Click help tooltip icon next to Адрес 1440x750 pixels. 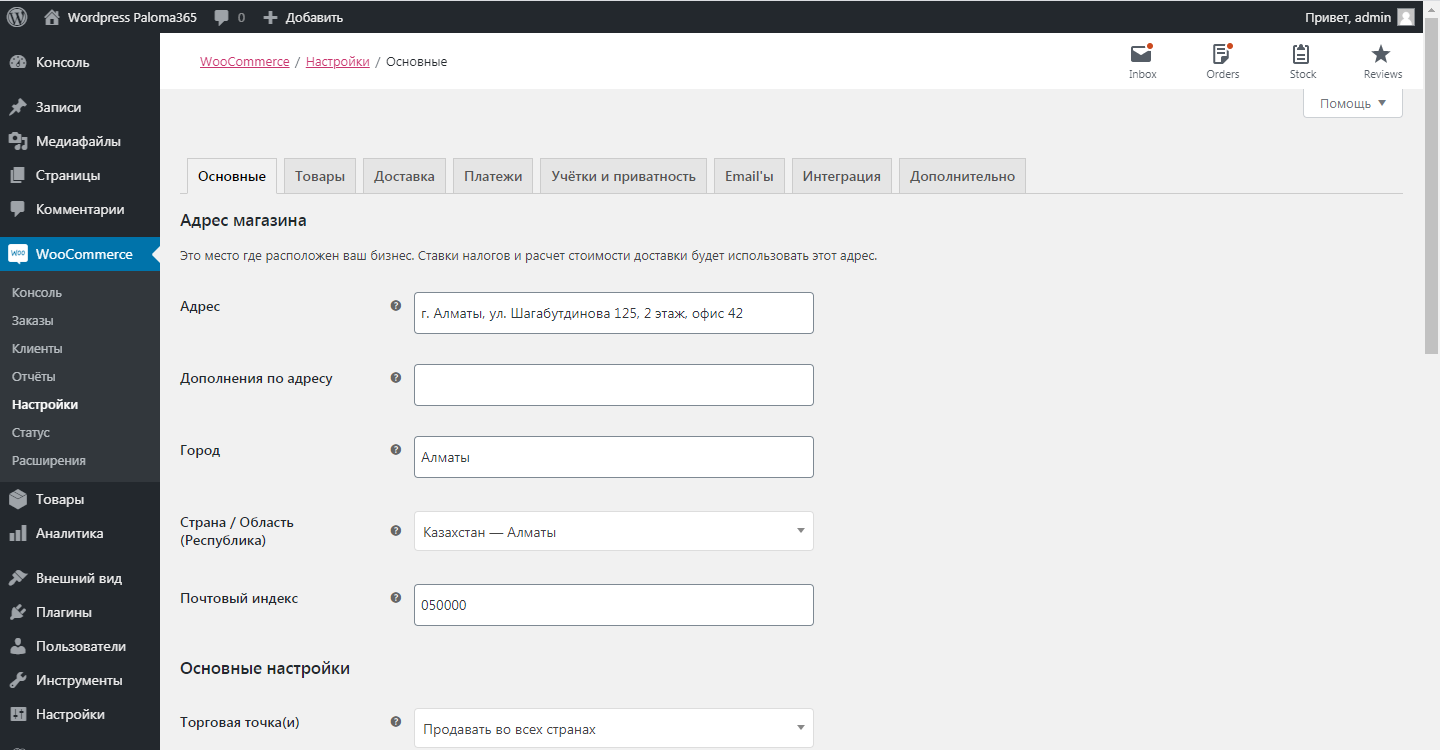396,306
